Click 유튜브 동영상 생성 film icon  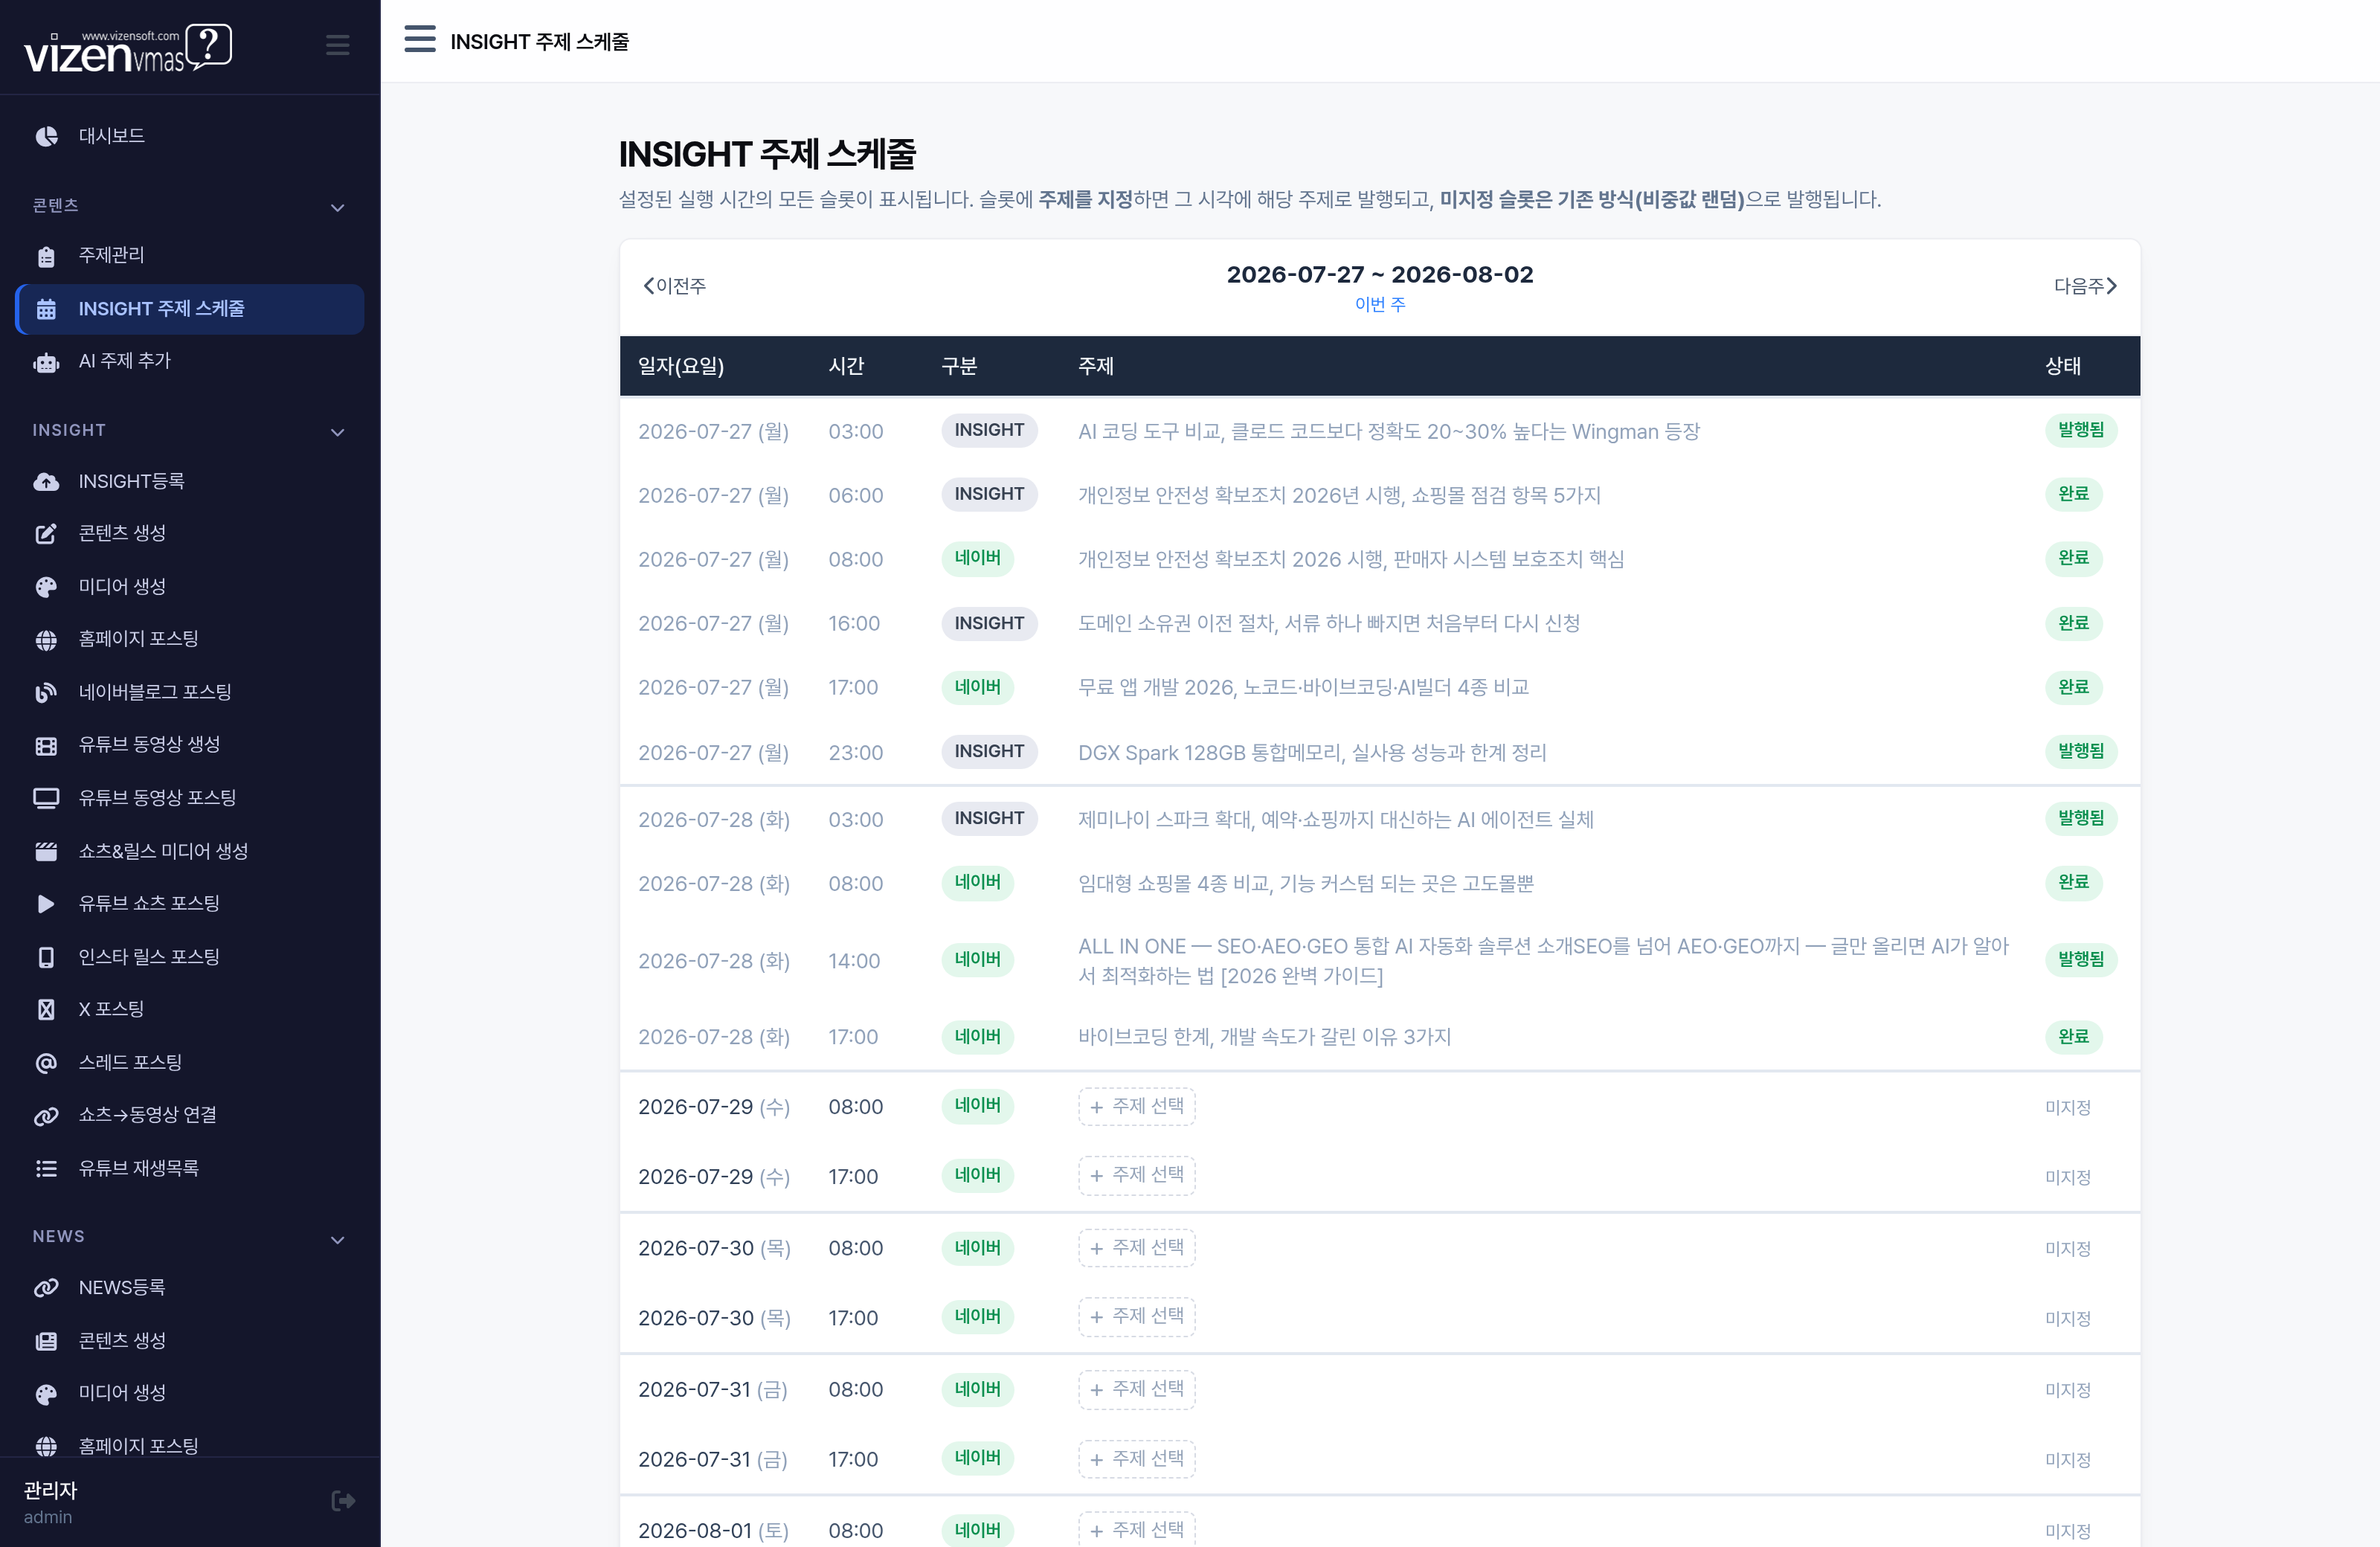coord(46,745)
